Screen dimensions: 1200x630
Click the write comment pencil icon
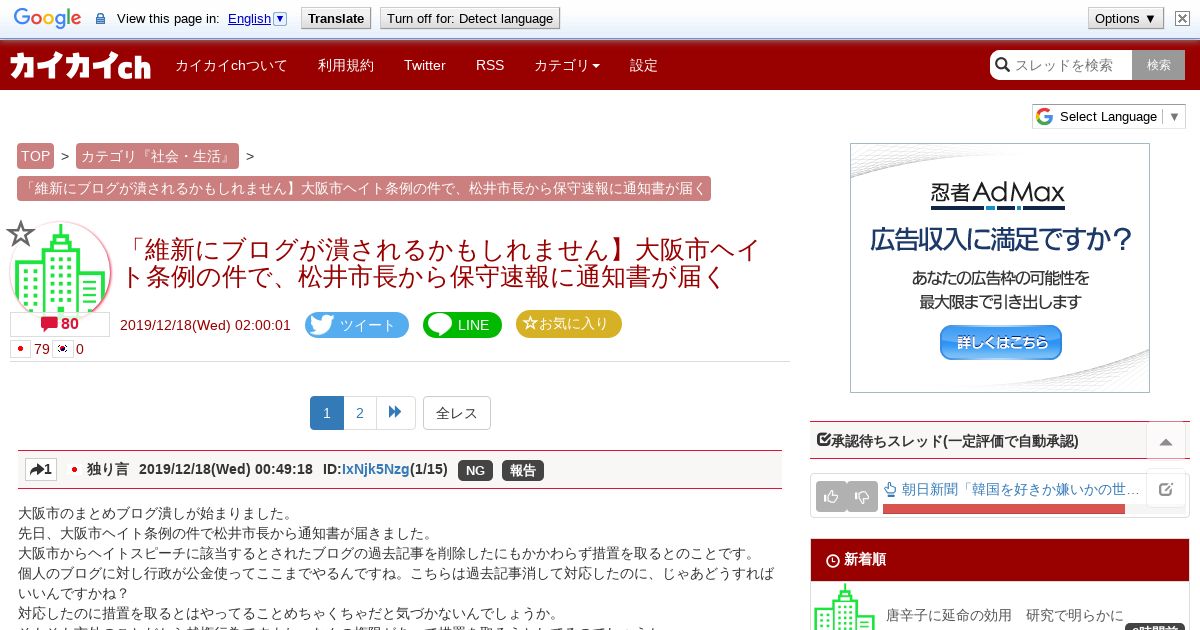tap(1166, 489)
